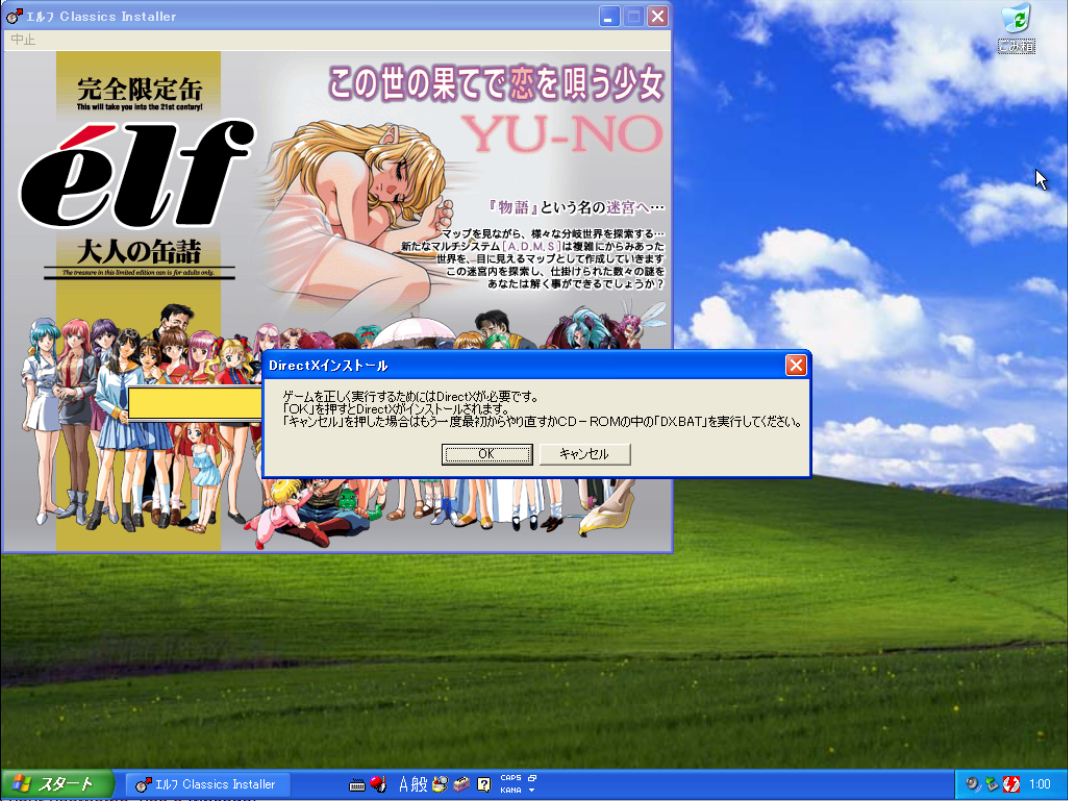Click the élf logo image
Image resolution: width=1068 pixels, height=801 pixels.
coord(136,176)
